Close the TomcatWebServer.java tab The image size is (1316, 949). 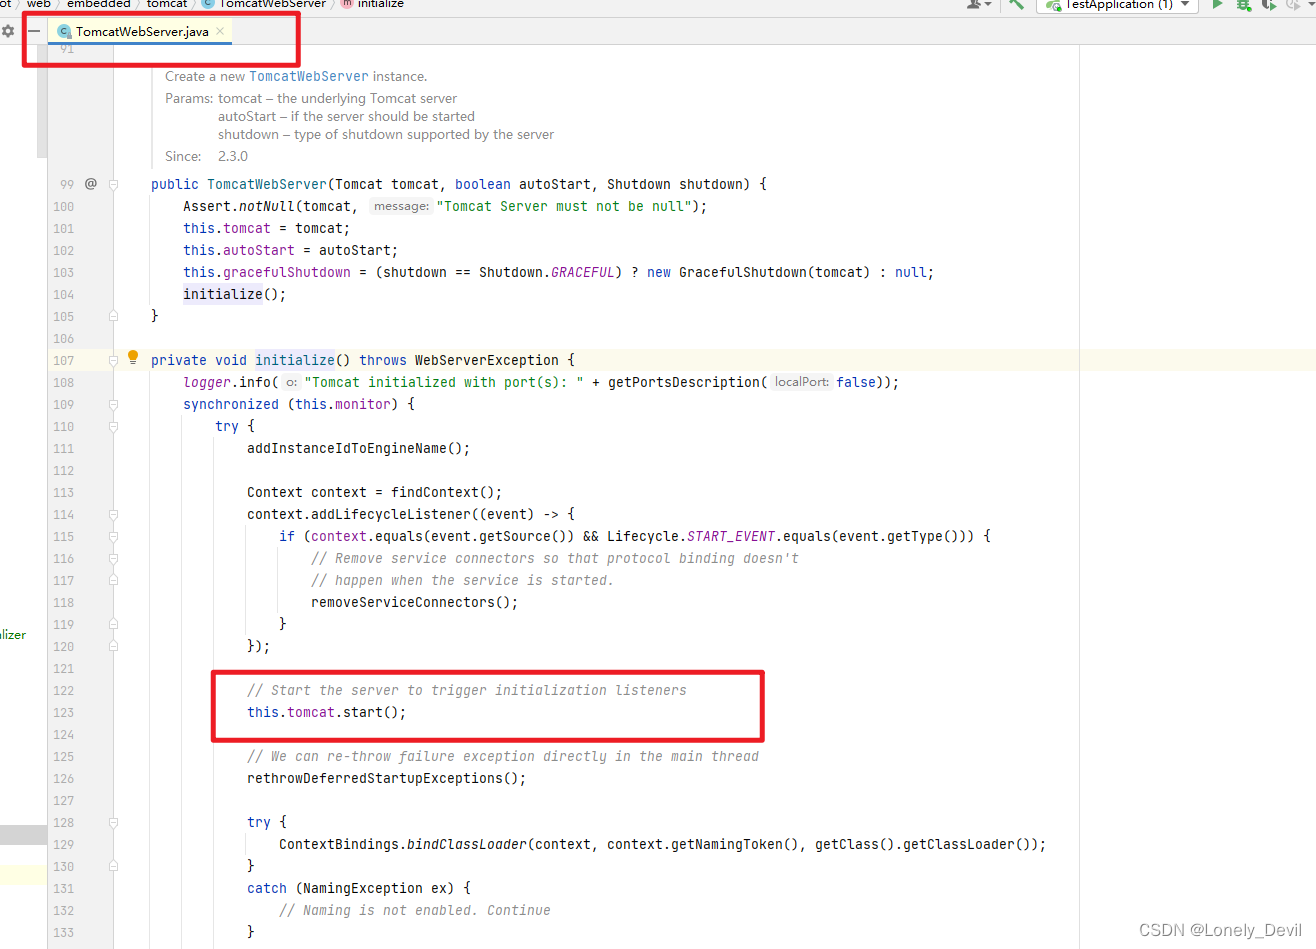click(x=220, y=31)
